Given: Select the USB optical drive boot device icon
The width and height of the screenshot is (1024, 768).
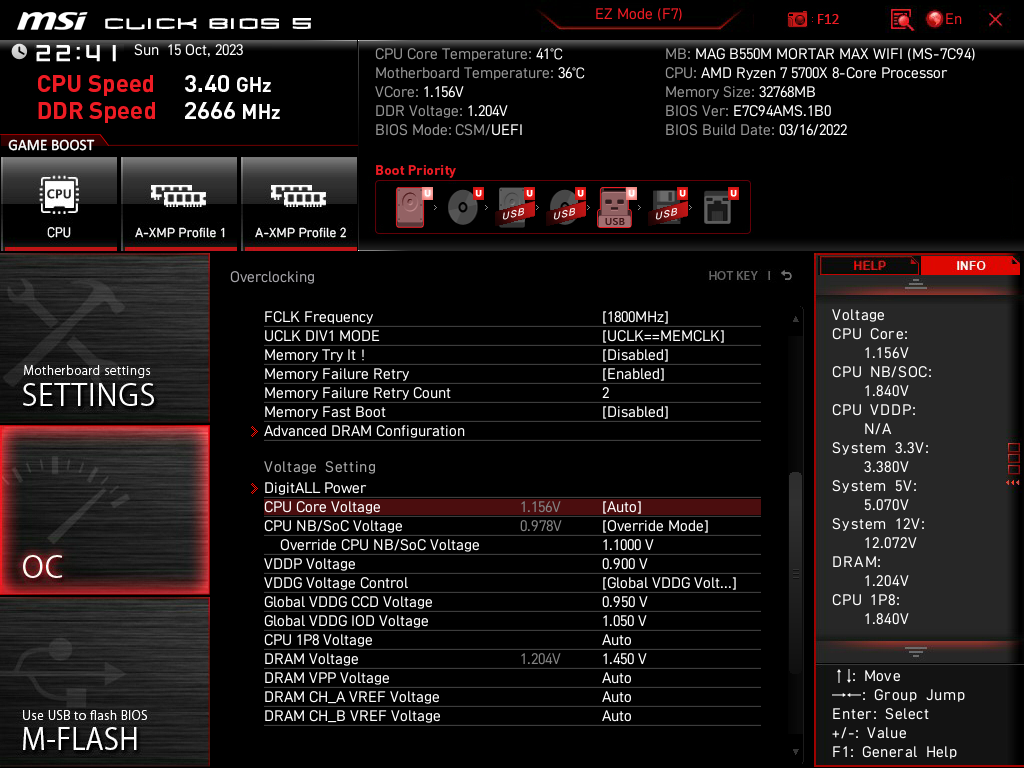Looking at the screenshot, I should 566,206.
